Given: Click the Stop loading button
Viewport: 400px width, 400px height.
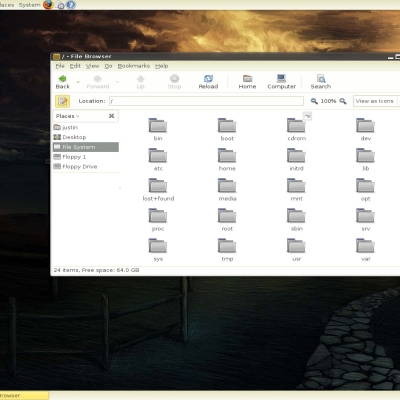Looking at the screenshot, I should coord(174,82).
